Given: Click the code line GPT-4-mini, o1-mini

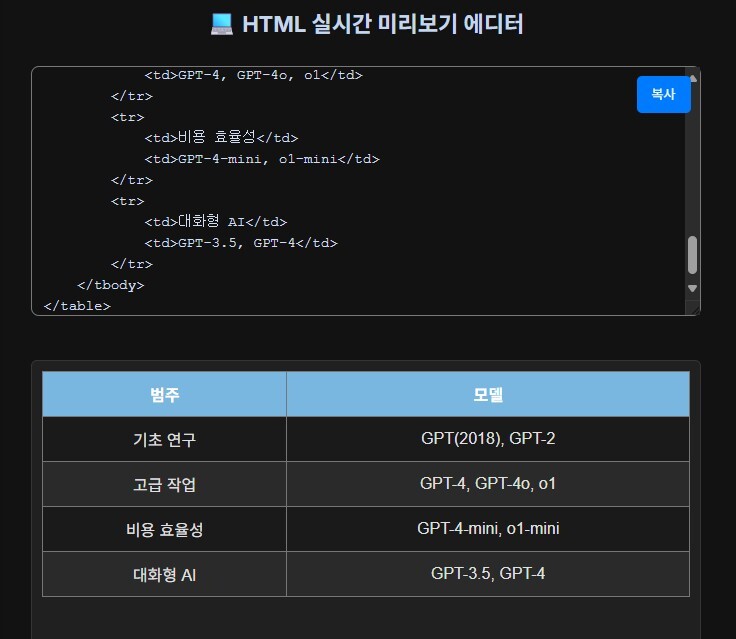Looking at the screenshot, I should click(x=262, y=159).
